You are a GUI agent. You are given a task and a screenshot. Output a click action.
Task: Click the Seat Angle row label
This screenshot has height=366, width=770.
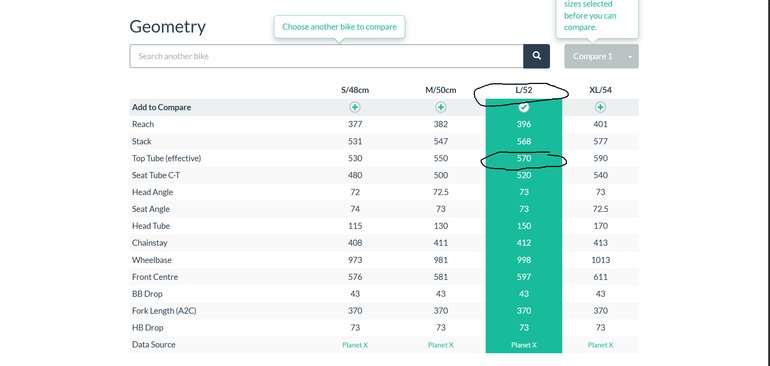(151, 209)
